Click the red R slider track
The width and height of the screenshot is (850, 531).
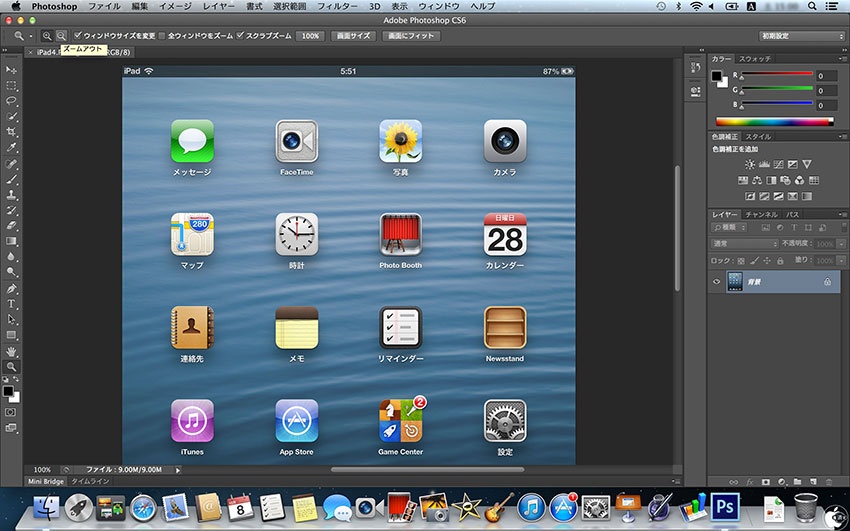[x=776, y=73]
